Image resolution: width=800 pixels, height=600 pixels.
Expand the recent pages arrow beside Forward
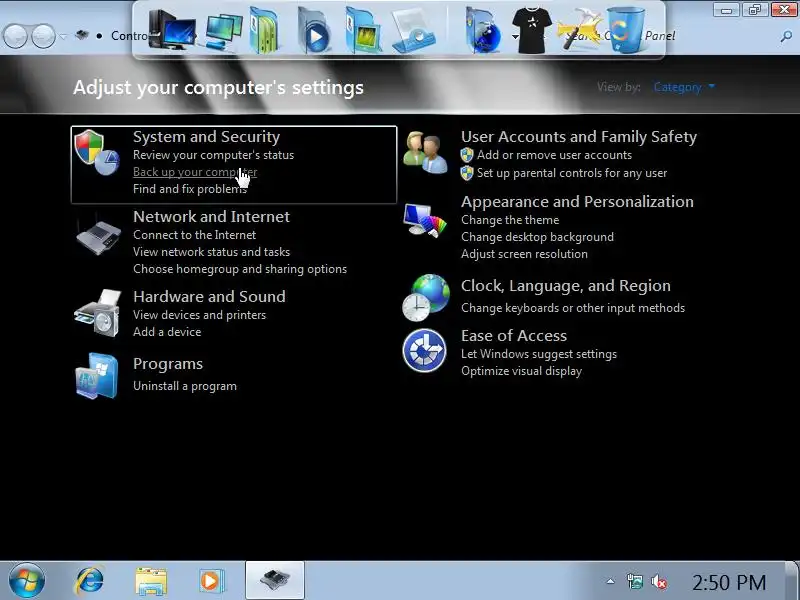click(x=63, y=36)
